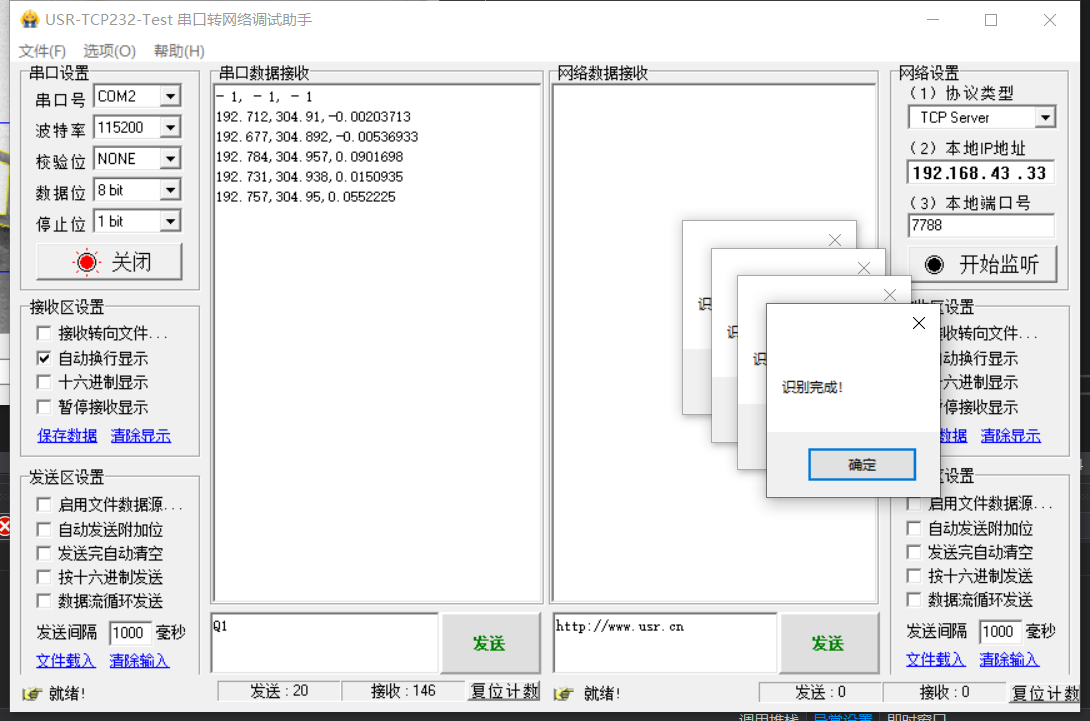
Task: Enable serial 十六进制显示 checkbox
Action: coord(44,382)
